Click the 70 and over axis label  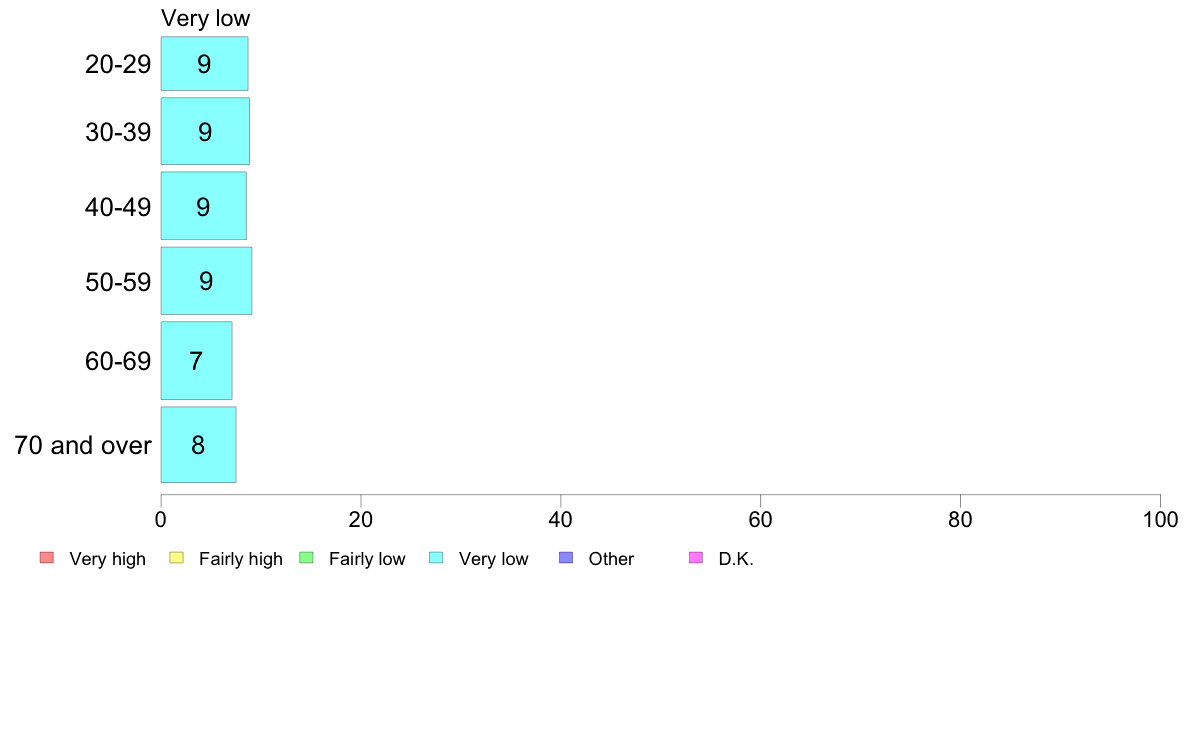(x=83, y=445)
